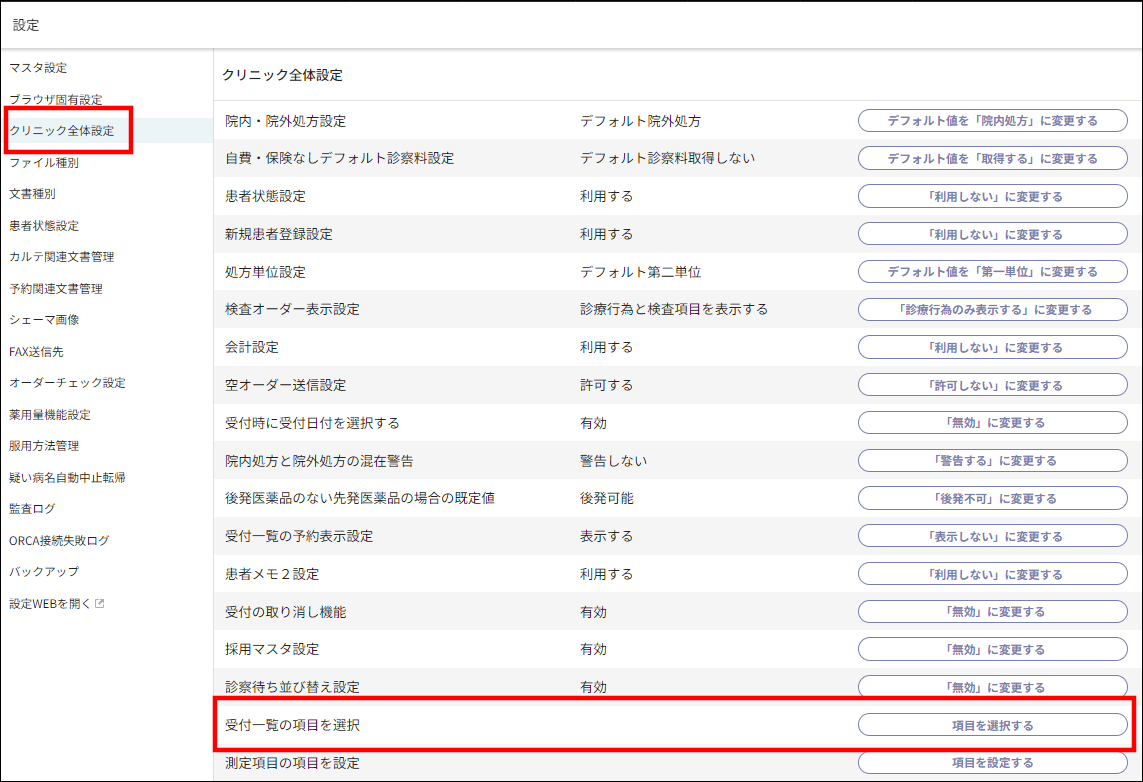1143x782 pixels.
Task: Change 院内・院外処方設定 default to 院内処方
Action: [x=992, y=120]
